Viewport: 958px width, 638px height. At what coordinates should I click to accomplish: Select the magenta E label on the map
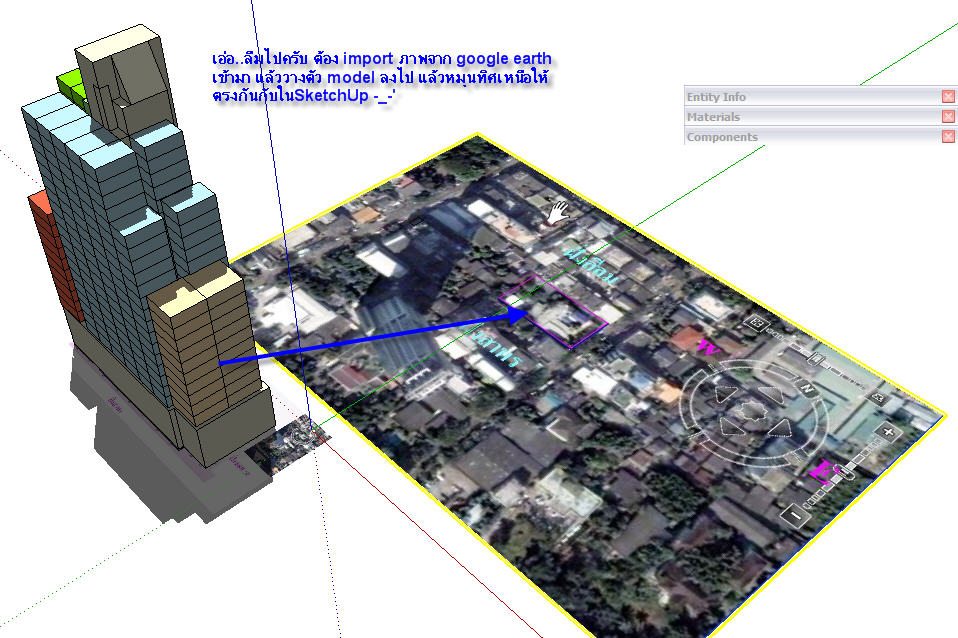coord(822,472)
